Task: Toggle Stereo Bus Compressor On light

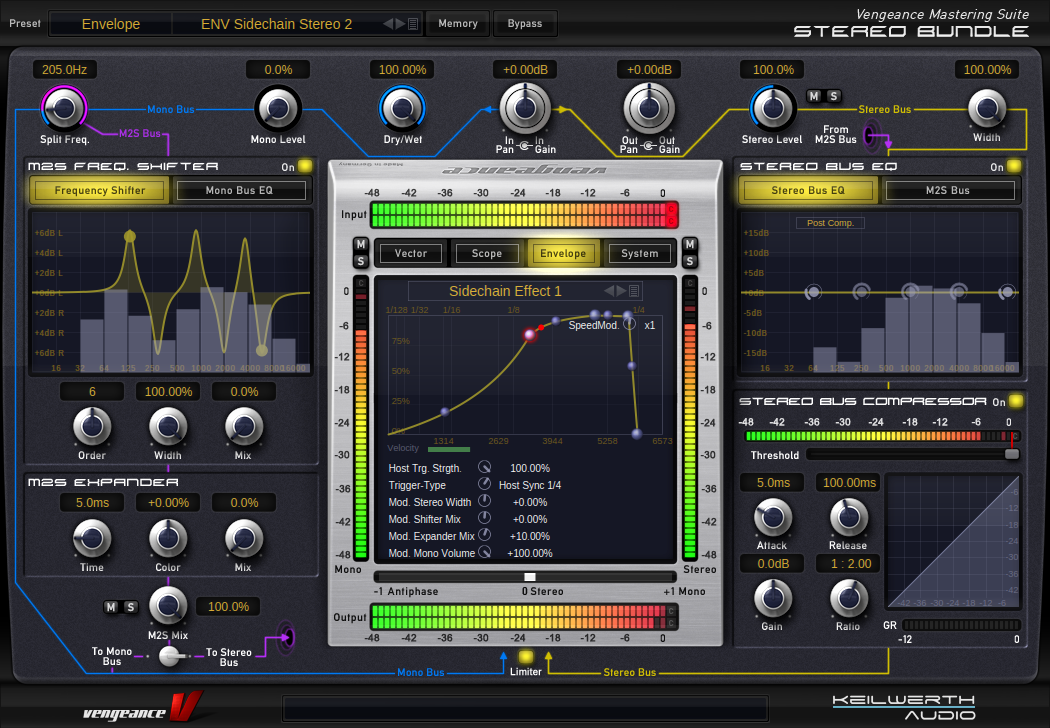Action: 1017,401
